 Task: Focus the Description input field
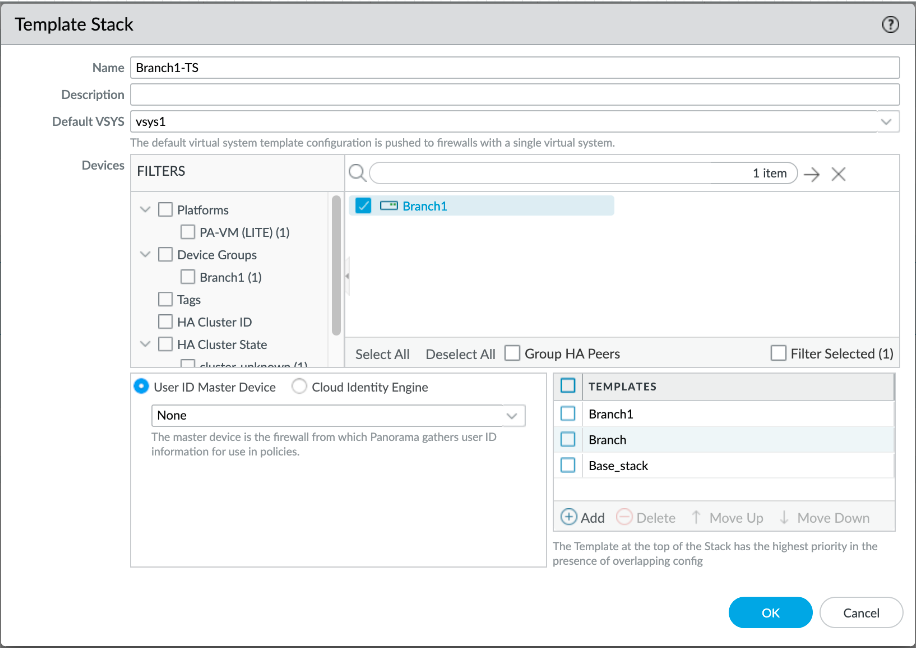(515, 95)
